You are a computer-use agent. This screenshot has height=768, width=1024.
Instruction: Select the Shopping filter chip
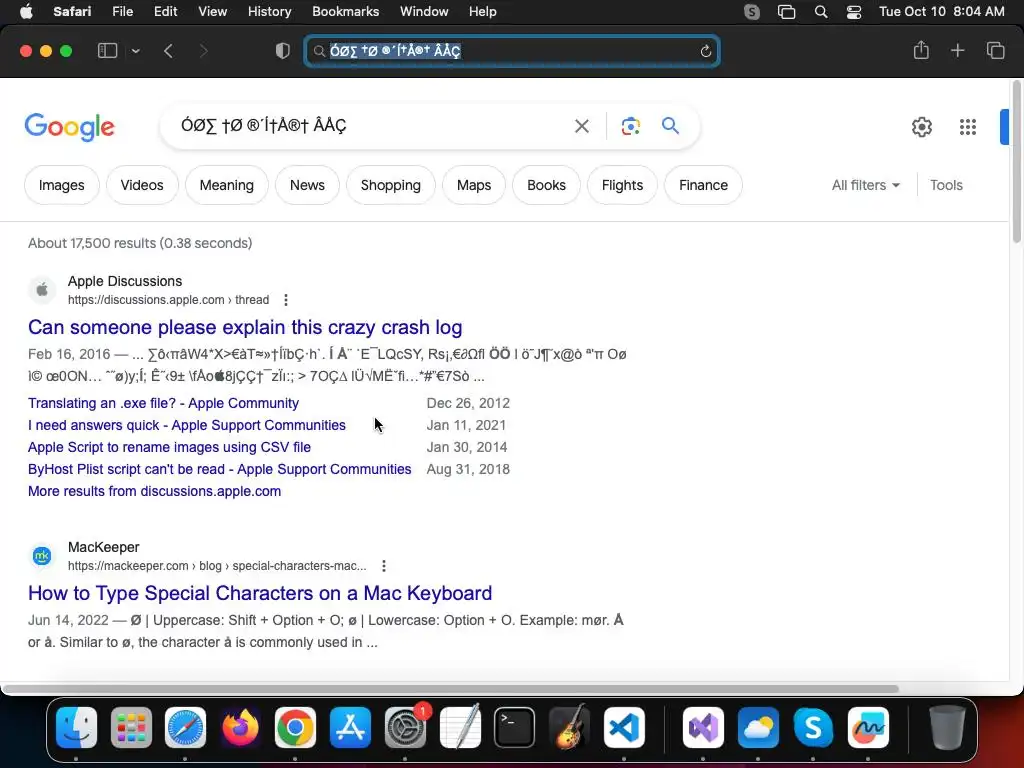[391, 185]
